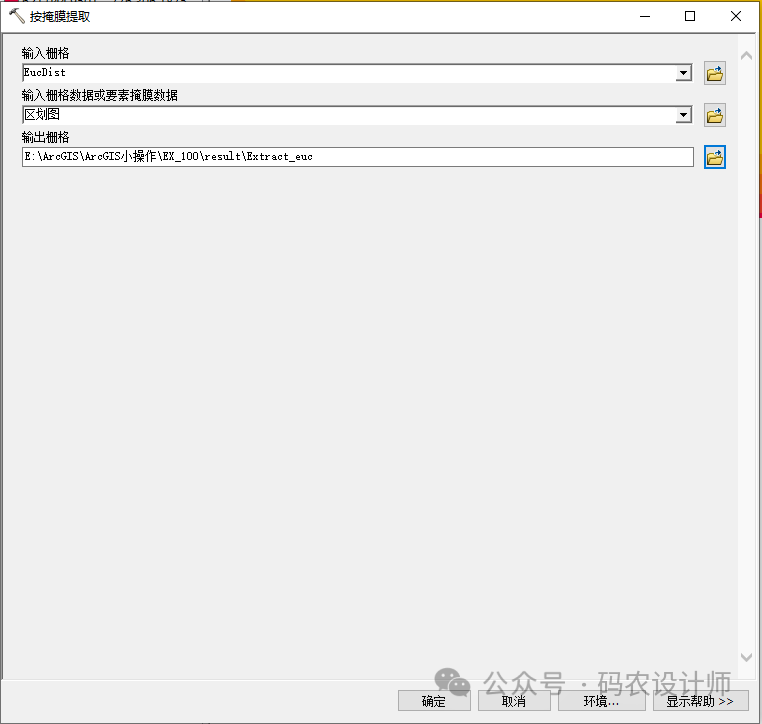Click the hammer tool icon in title bar

pyautogui.click(x=17, y=16)
